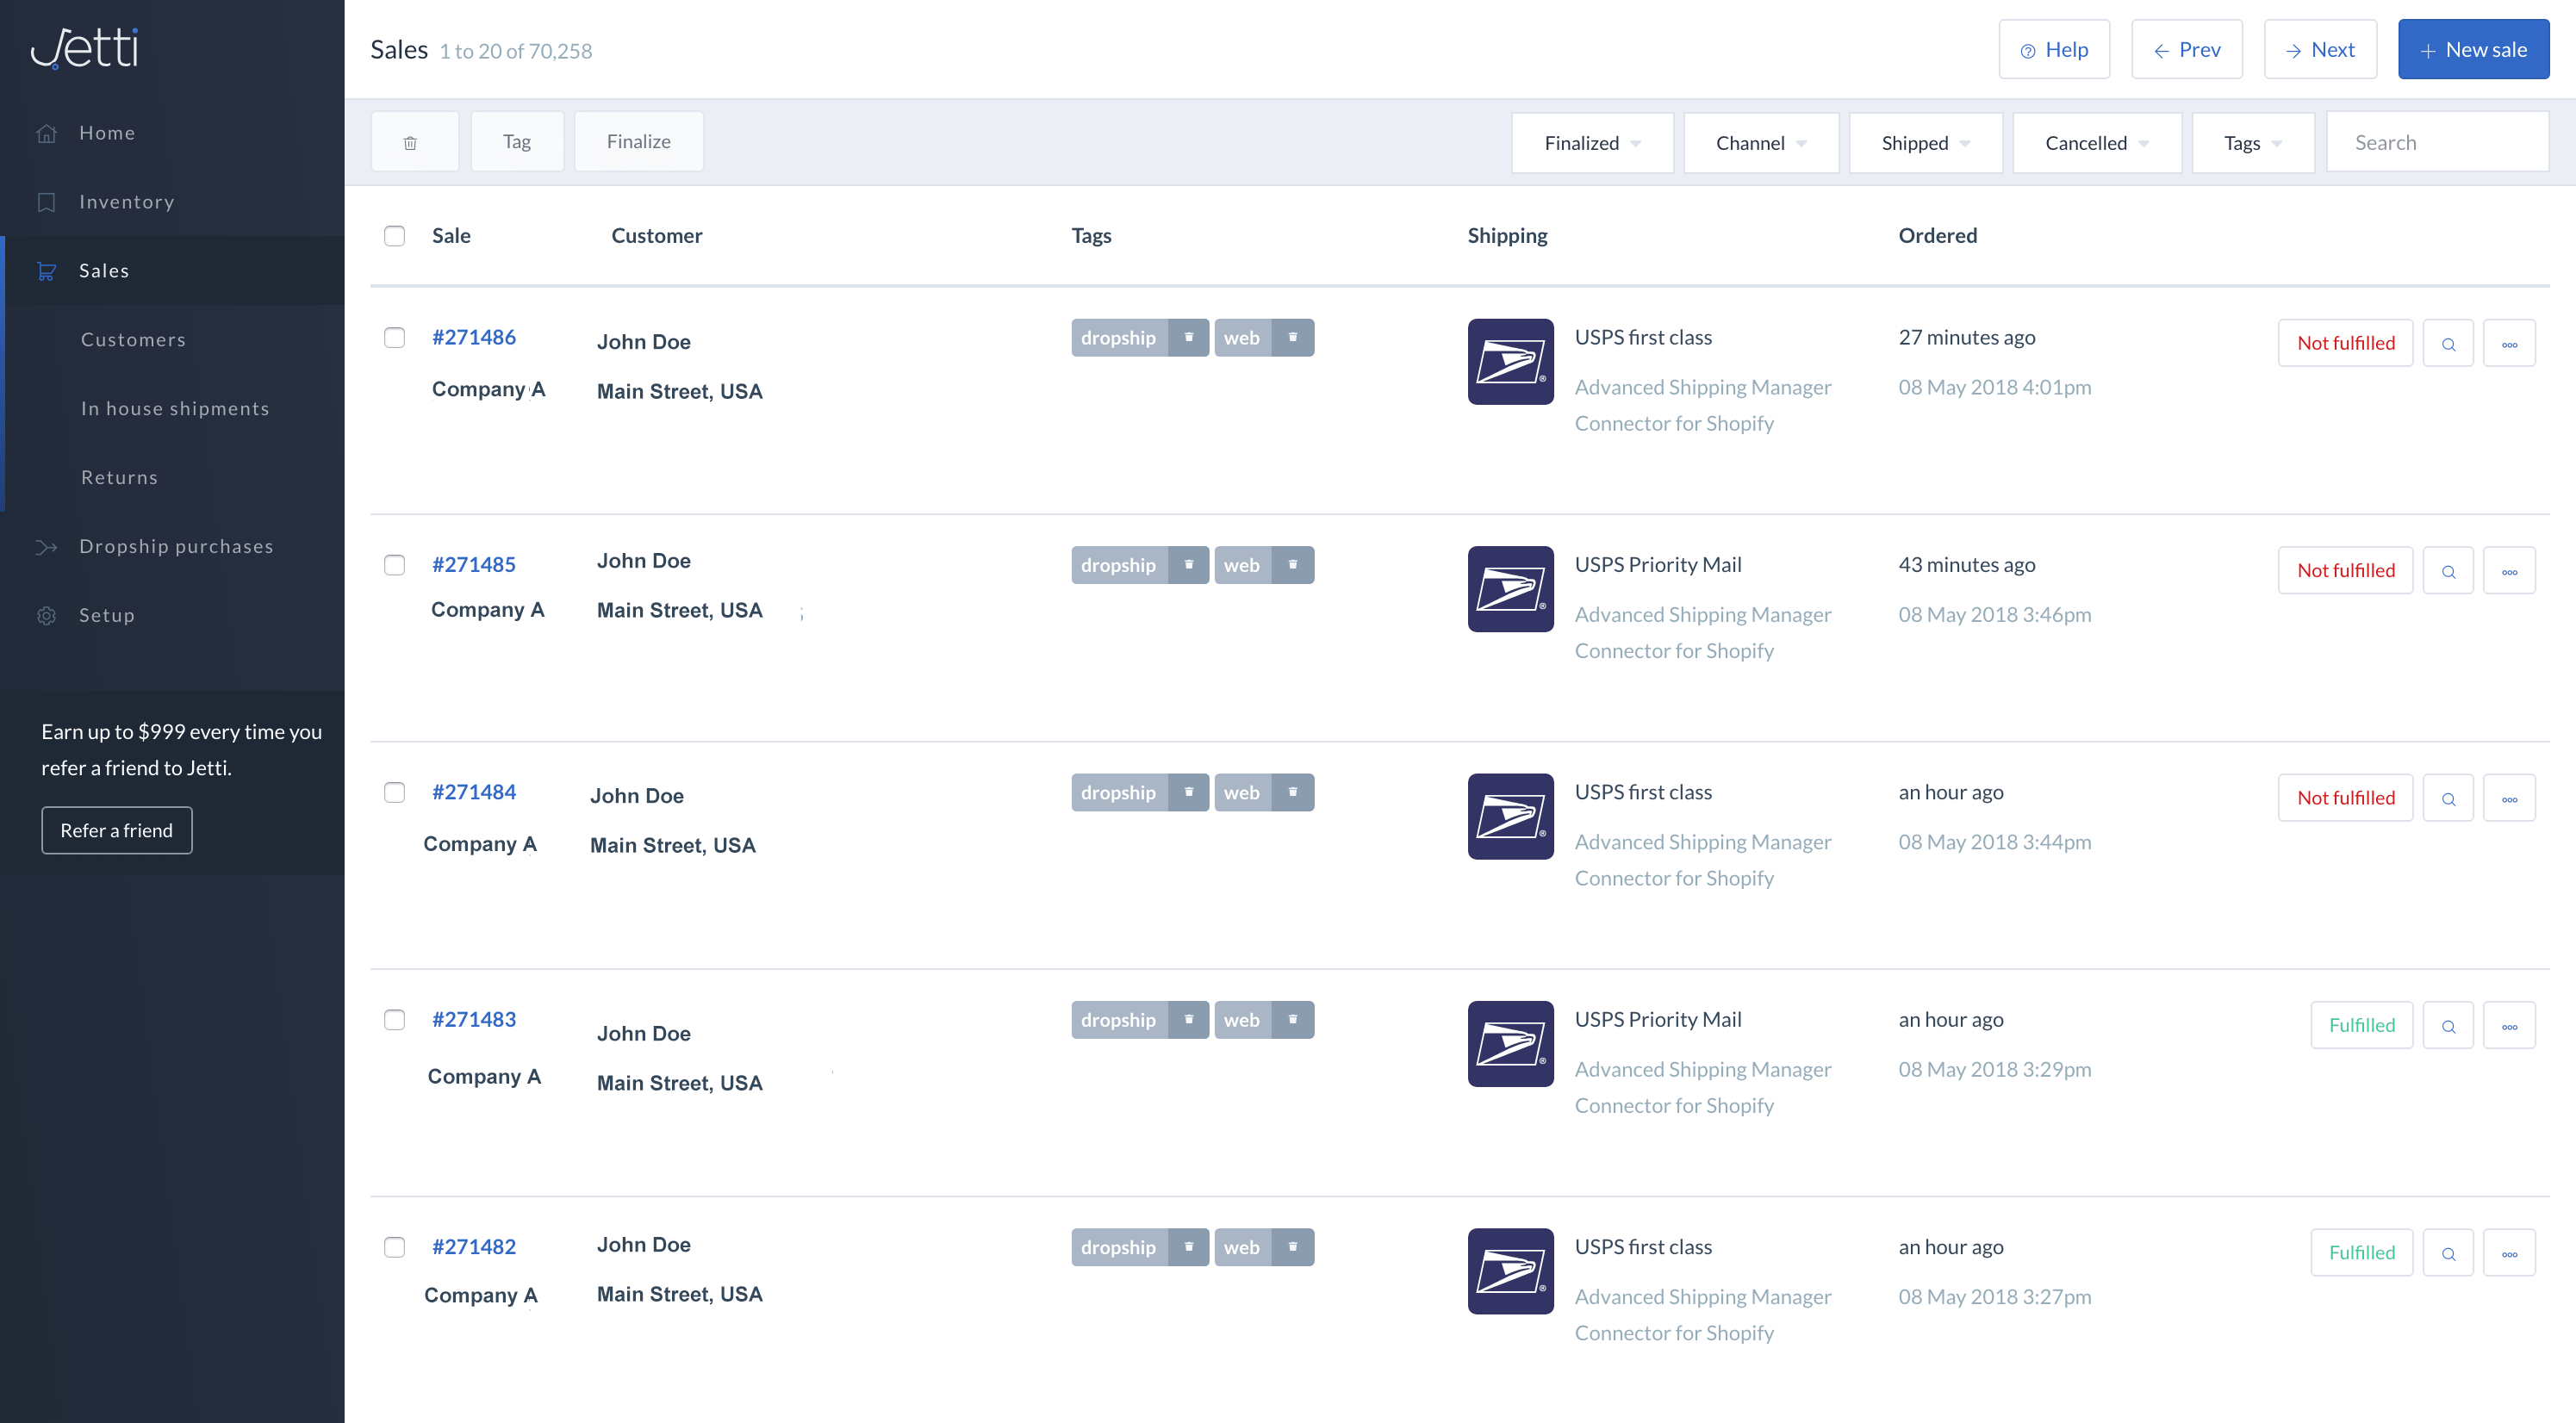
Task: Open three-dot menu for sale #271485
Action: tap(2509, 571)
